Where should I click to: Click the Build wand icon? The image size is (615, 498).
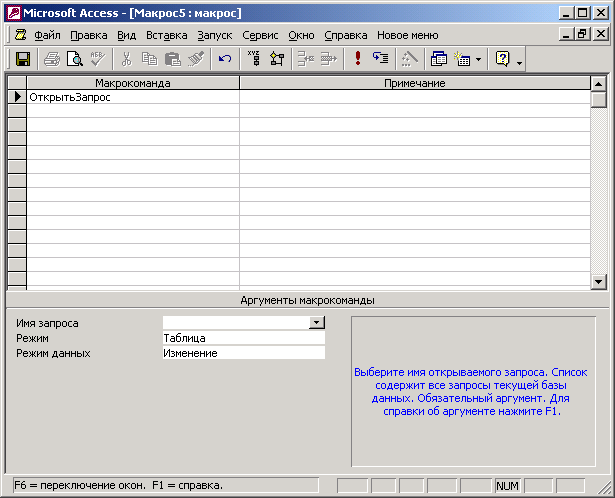tap(410, 59)
